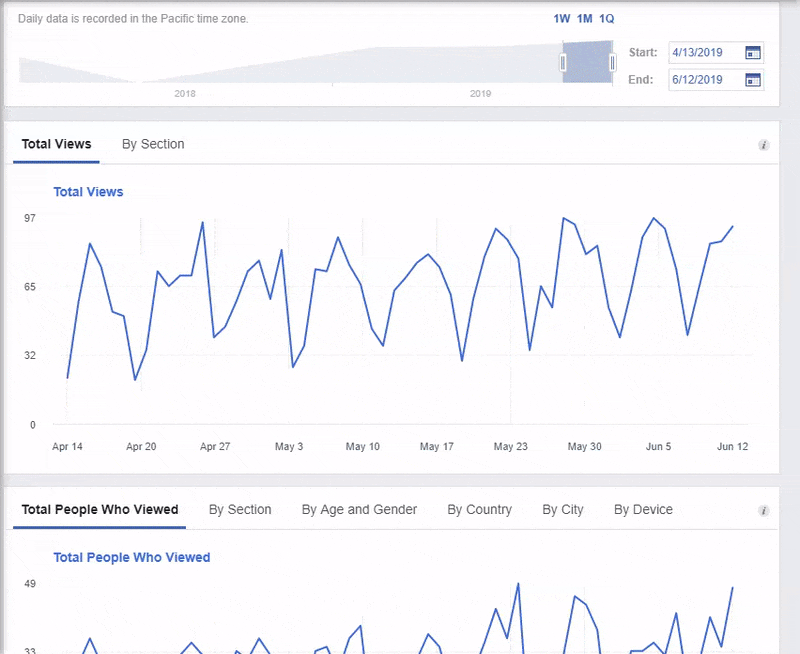800x654 pixels.
Task: Click the Total Views chart legend label
Action: point(88,192)
